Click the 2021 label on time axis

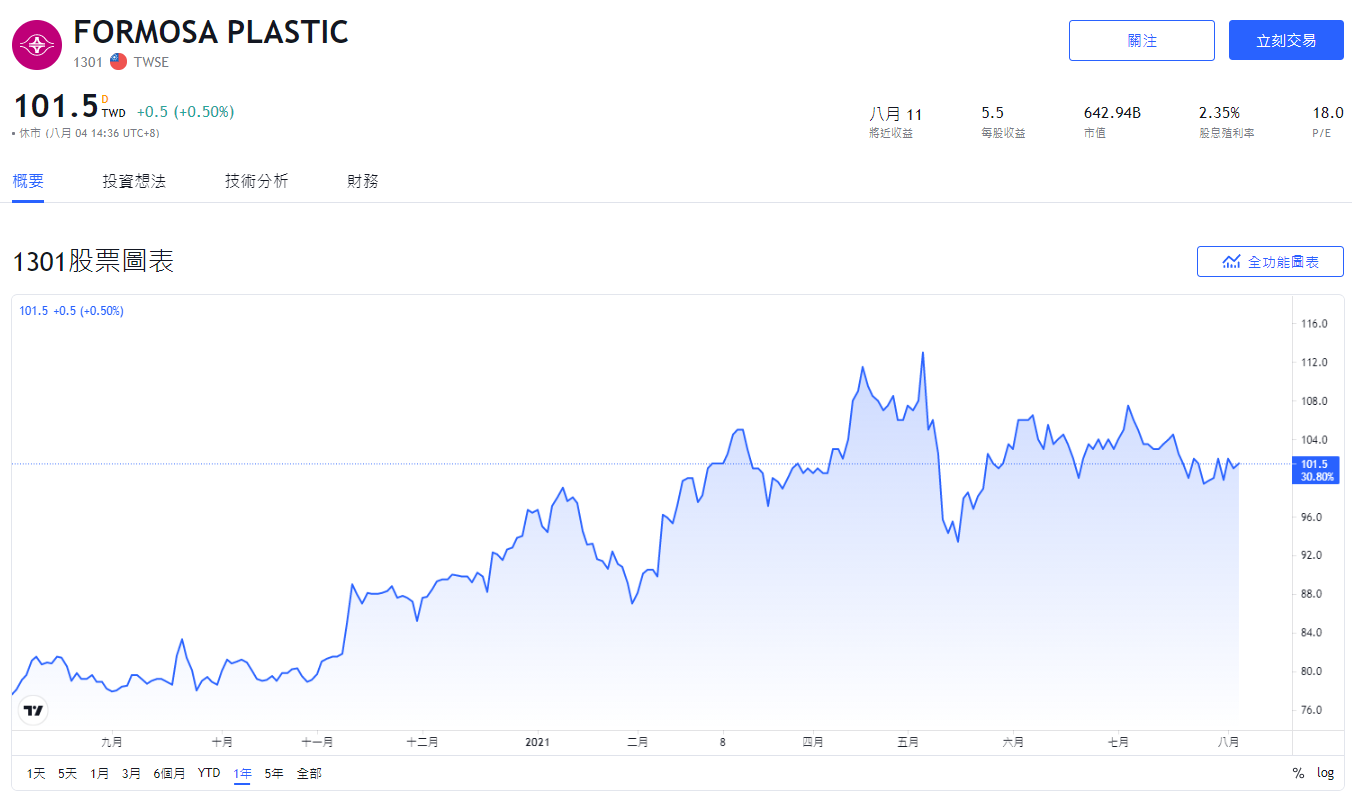[x=537, y=742]
